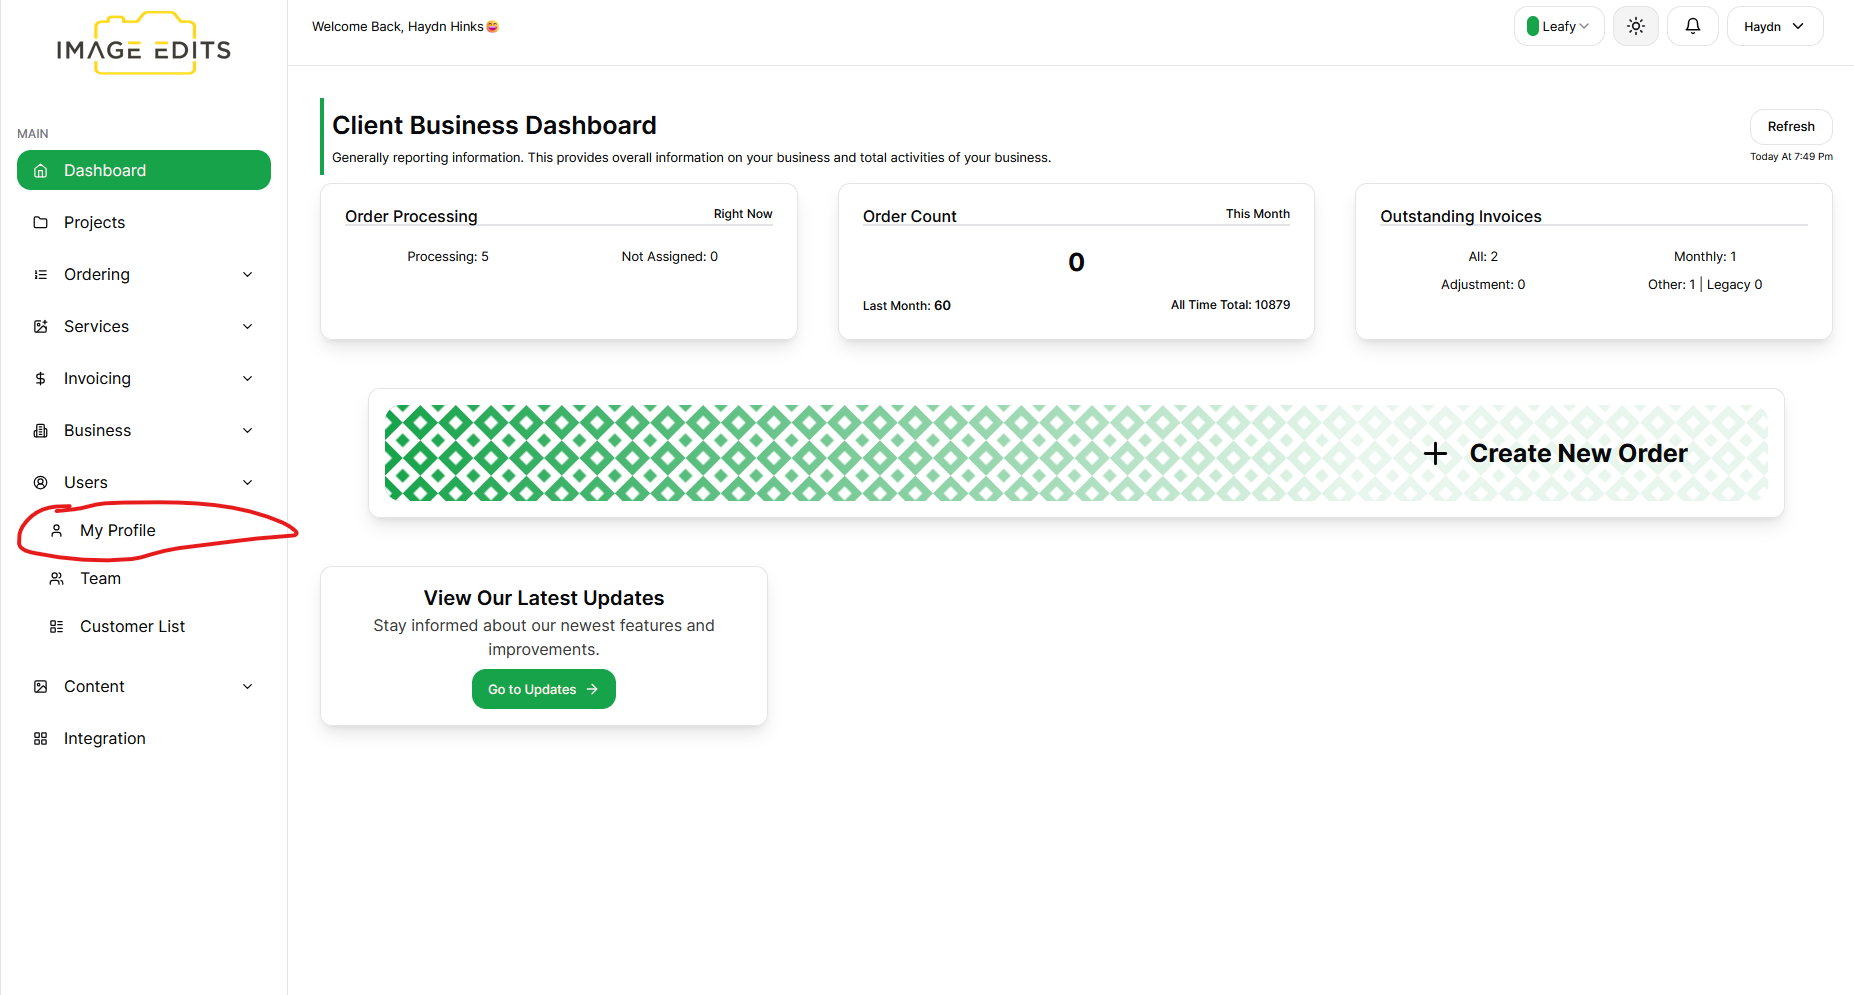Click the Create New Order banner

pyautogui.click(x=1076, y=453)
